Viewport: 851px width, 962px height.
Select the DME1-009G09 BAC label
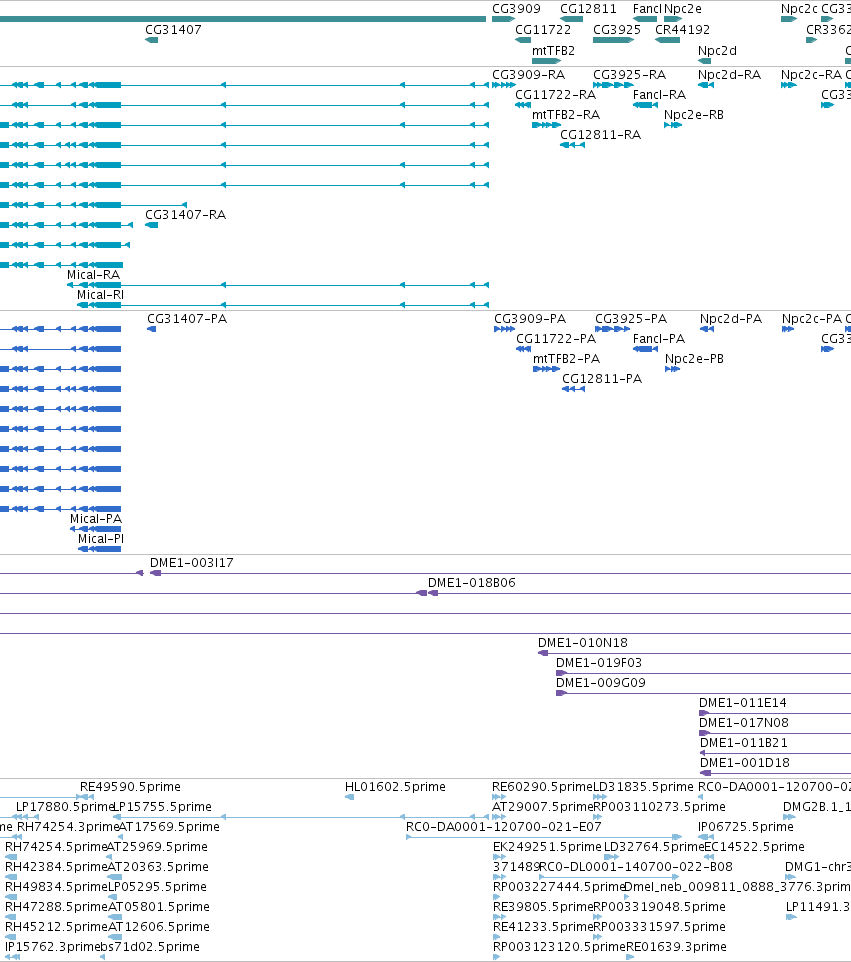[601, 683]
